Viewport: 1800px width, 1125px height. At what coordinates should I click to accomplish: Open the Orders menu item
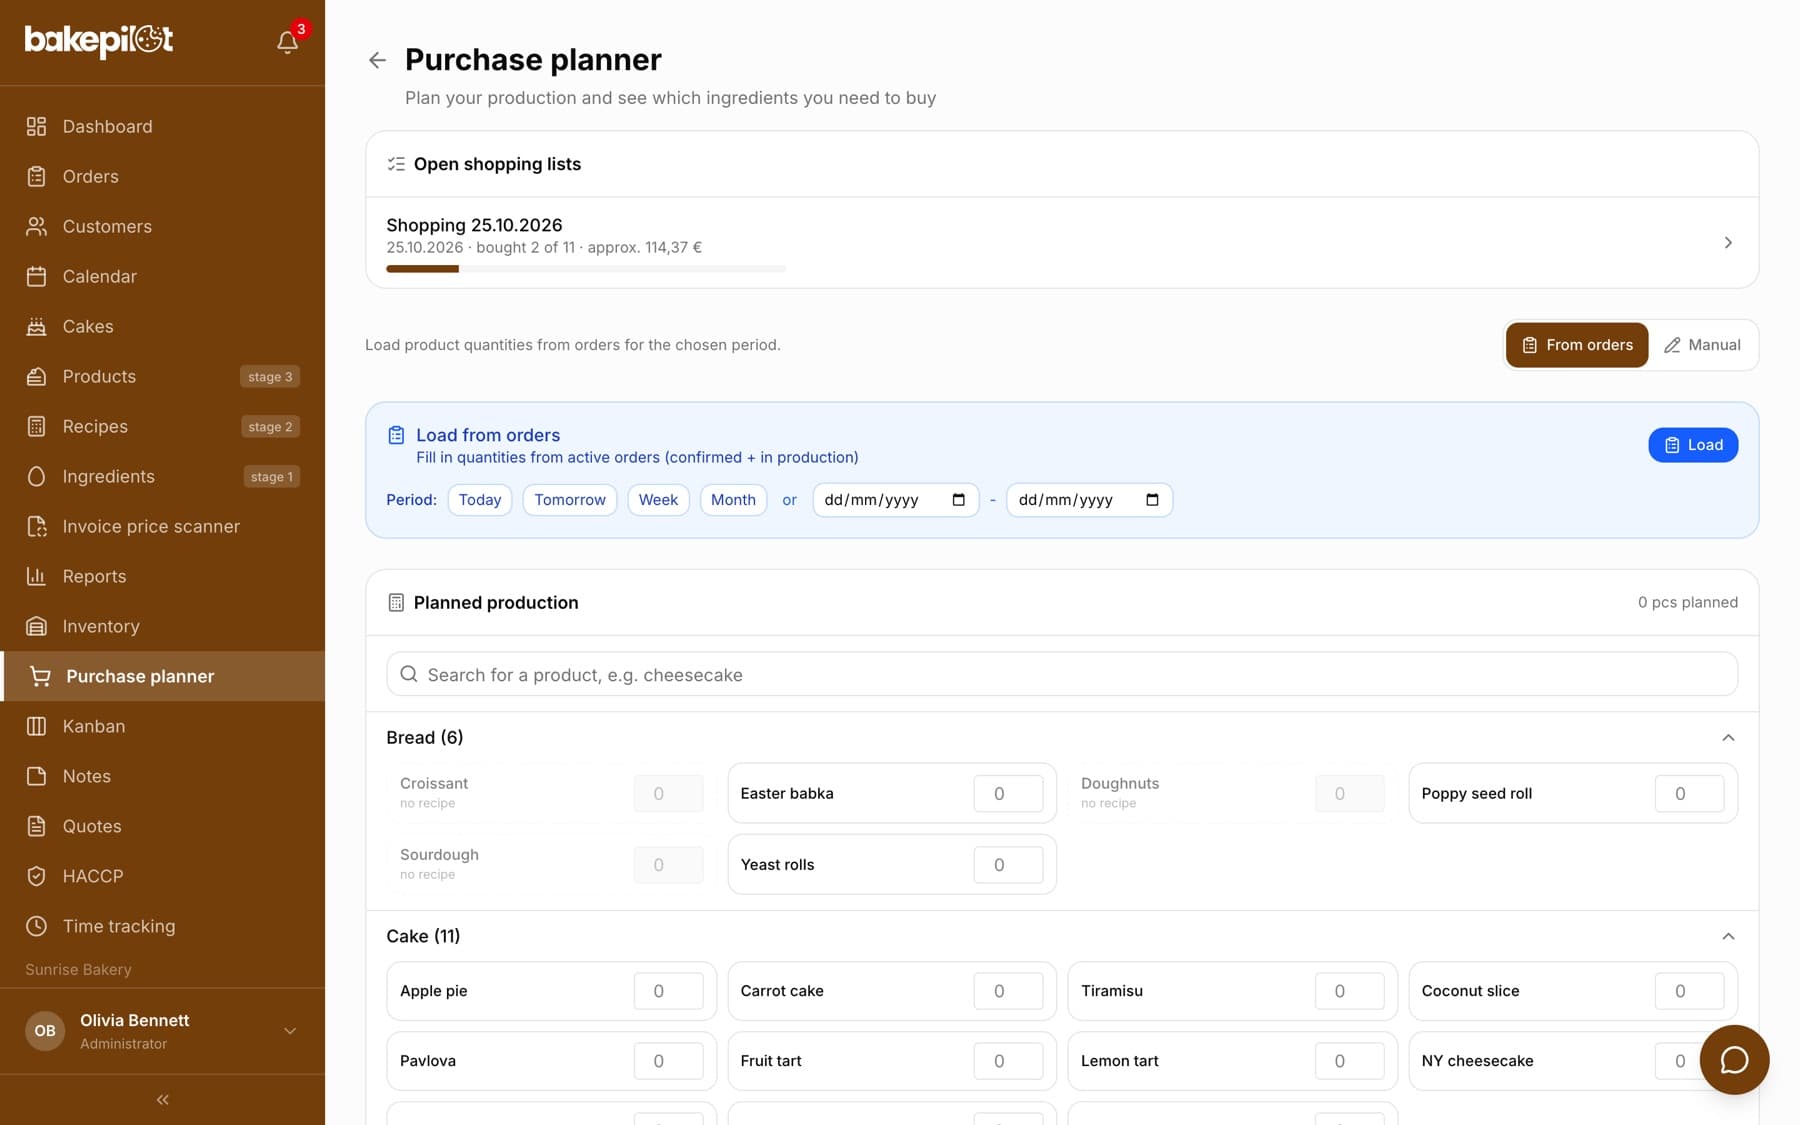pyautogui.click(x=162, y=176)
